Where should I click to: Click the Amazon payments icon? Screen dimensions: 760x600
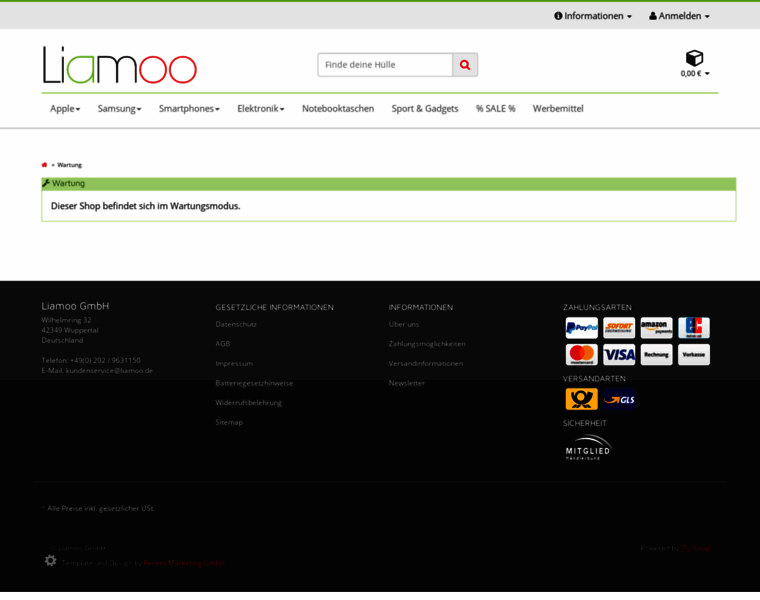click(x=656, y=328)
